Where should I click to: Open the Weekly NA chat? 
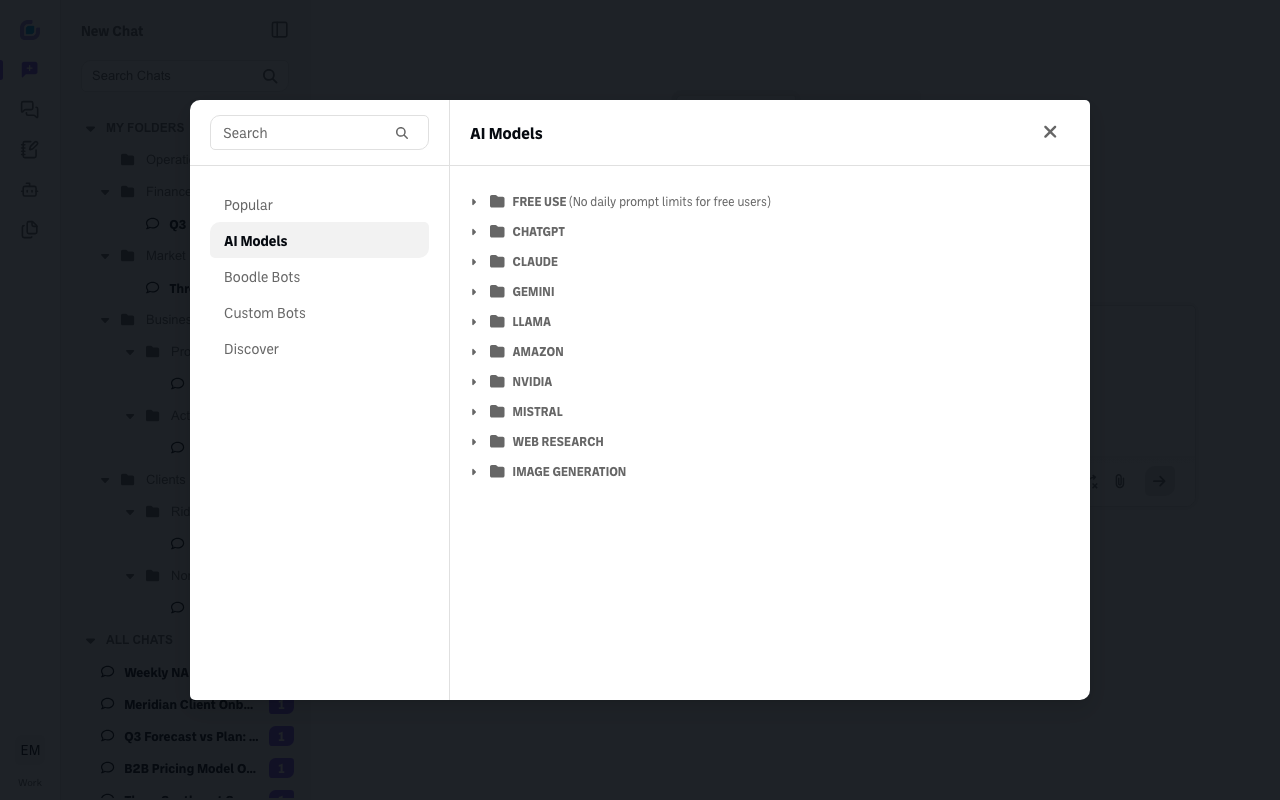coord(156,672)
